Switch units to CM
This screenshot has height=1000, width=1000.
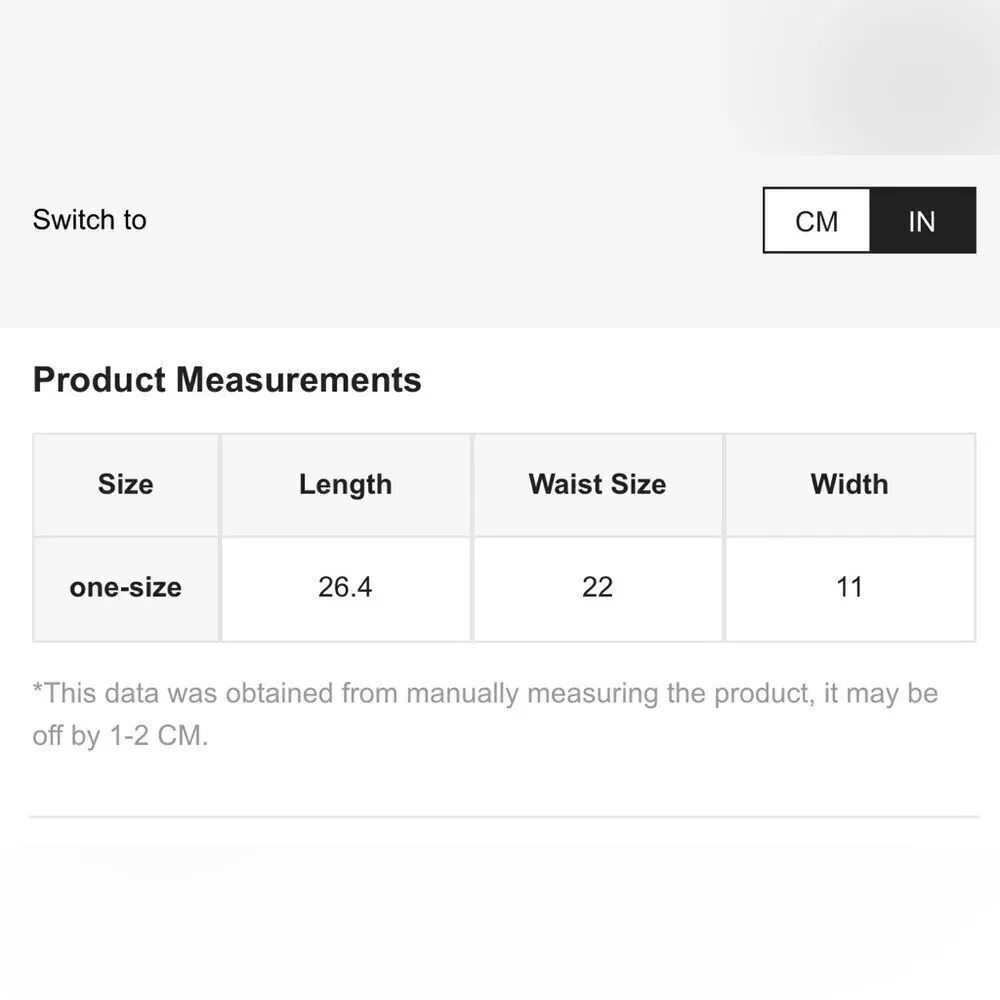tap(816, 221)
